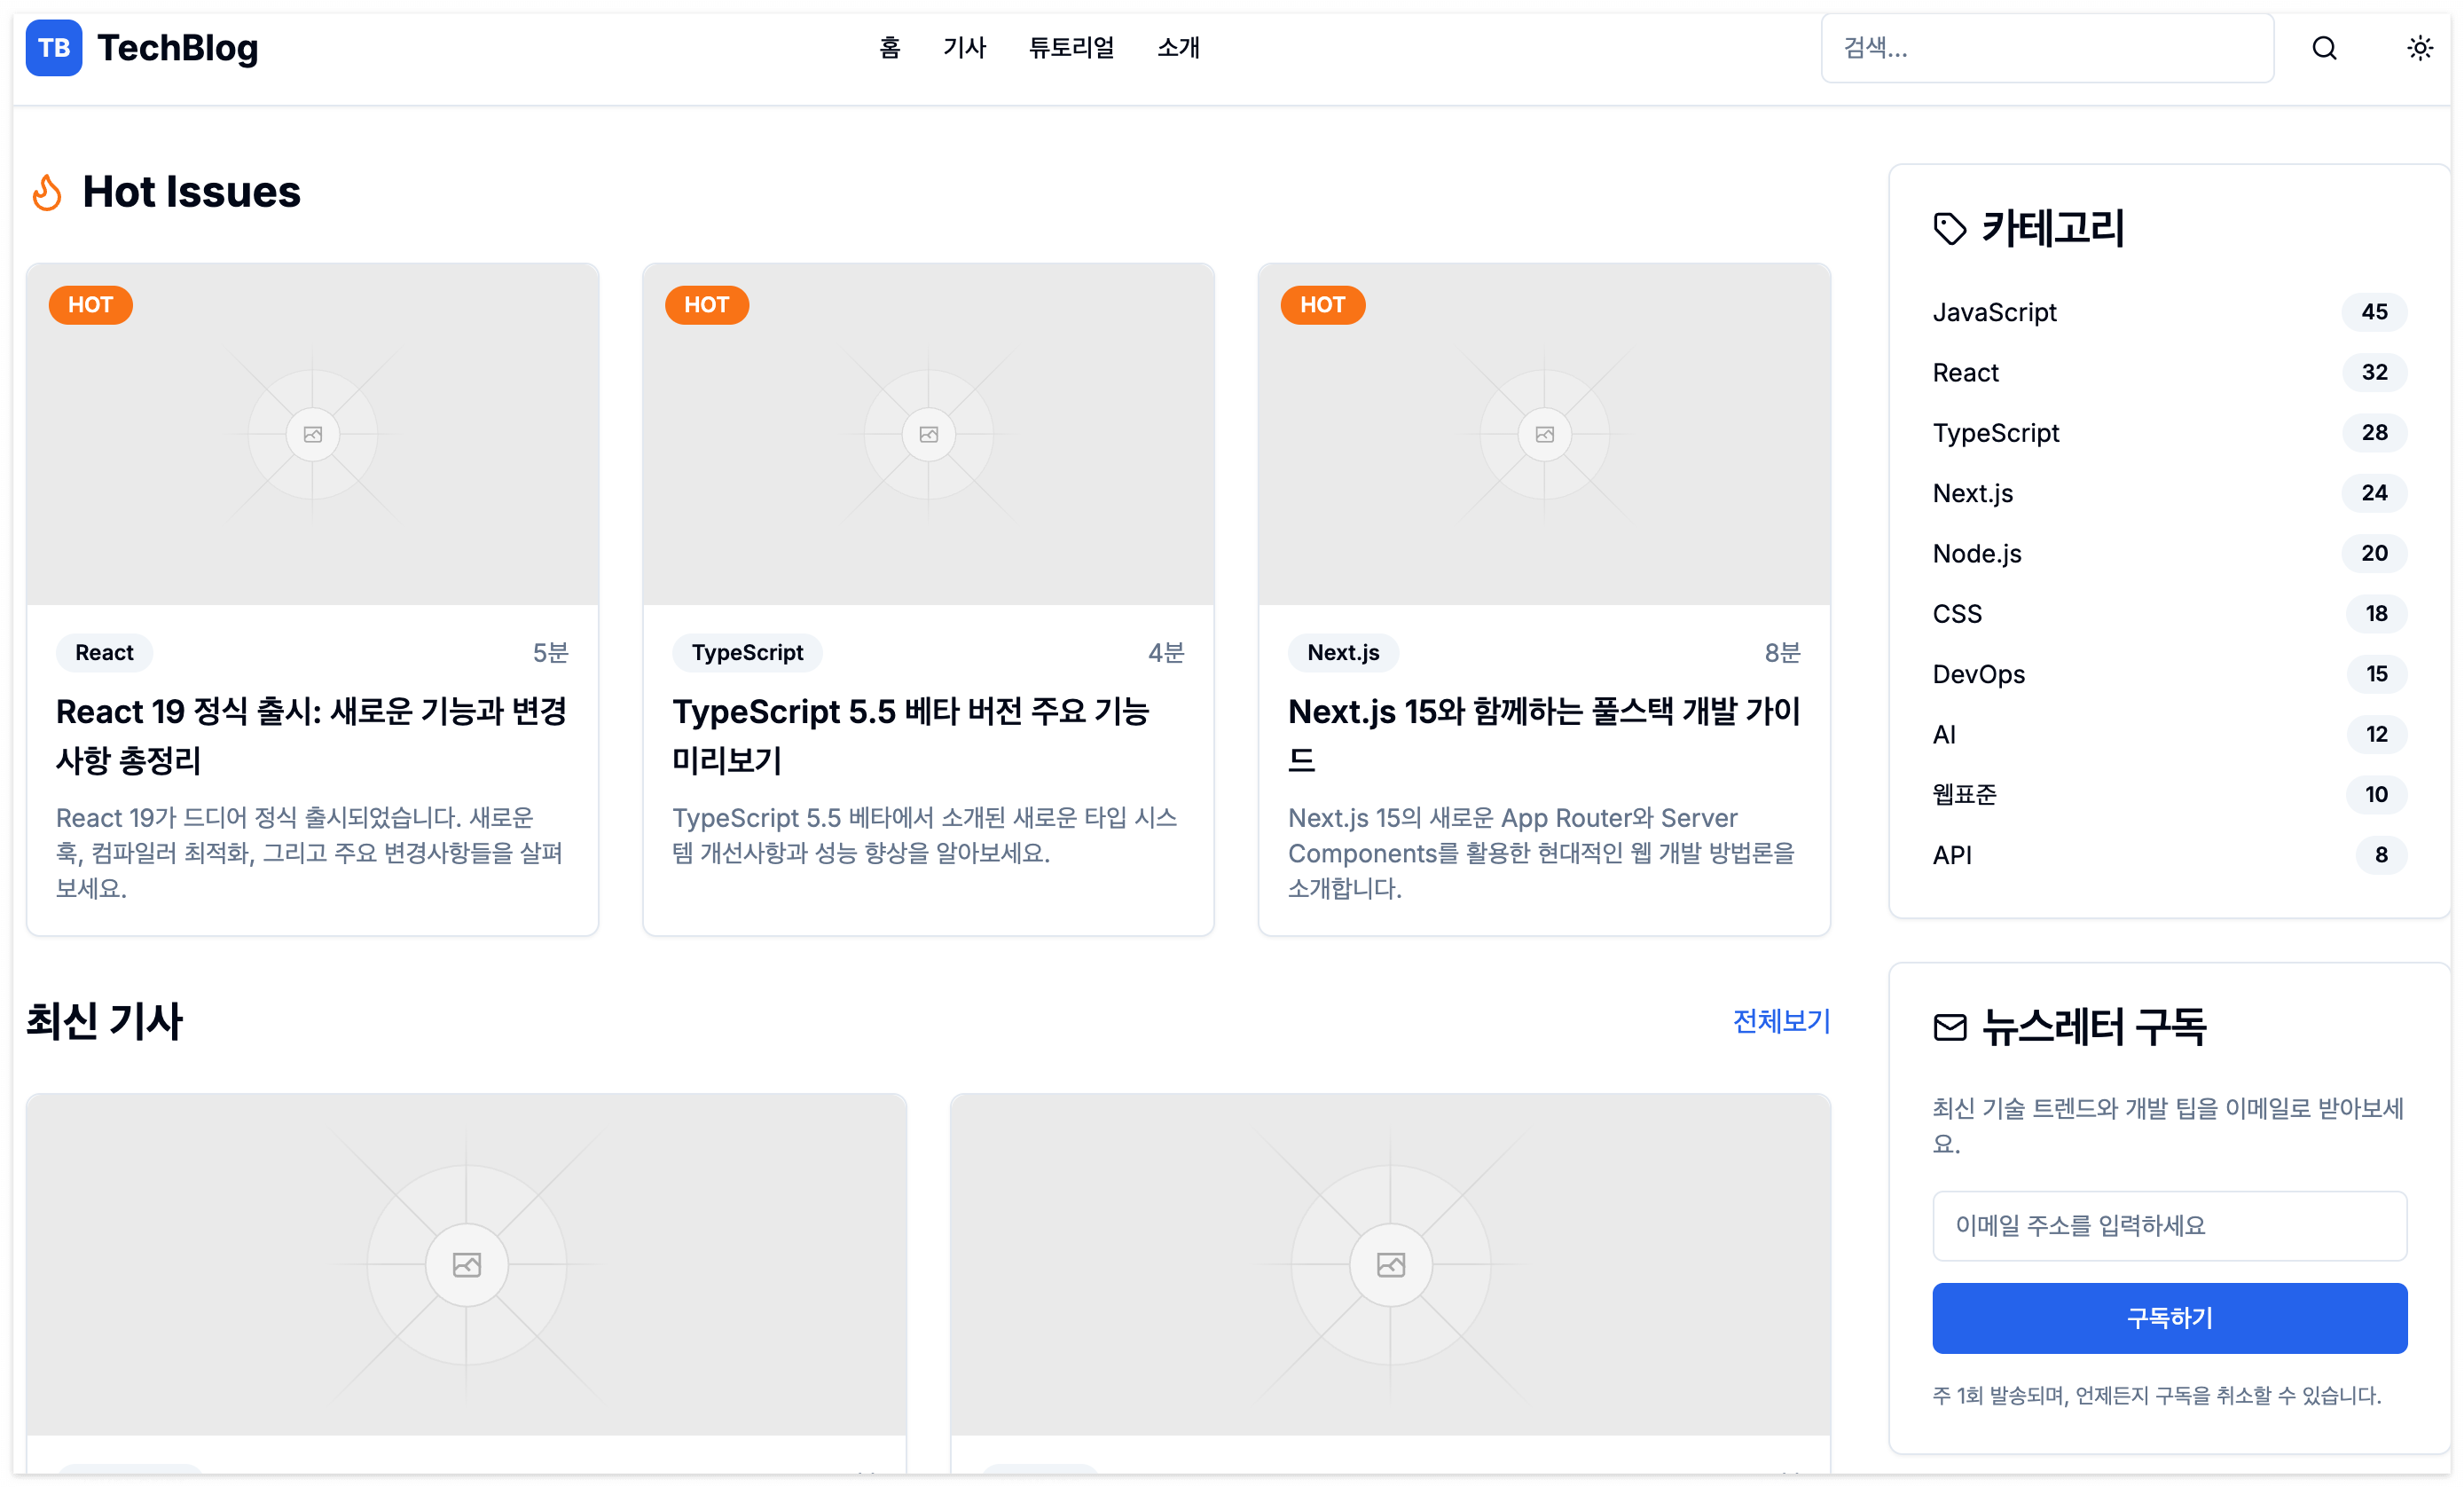Screen dimensions: 2464x1487
Task: Focus the email address input field
Action: point(2168,1225)
